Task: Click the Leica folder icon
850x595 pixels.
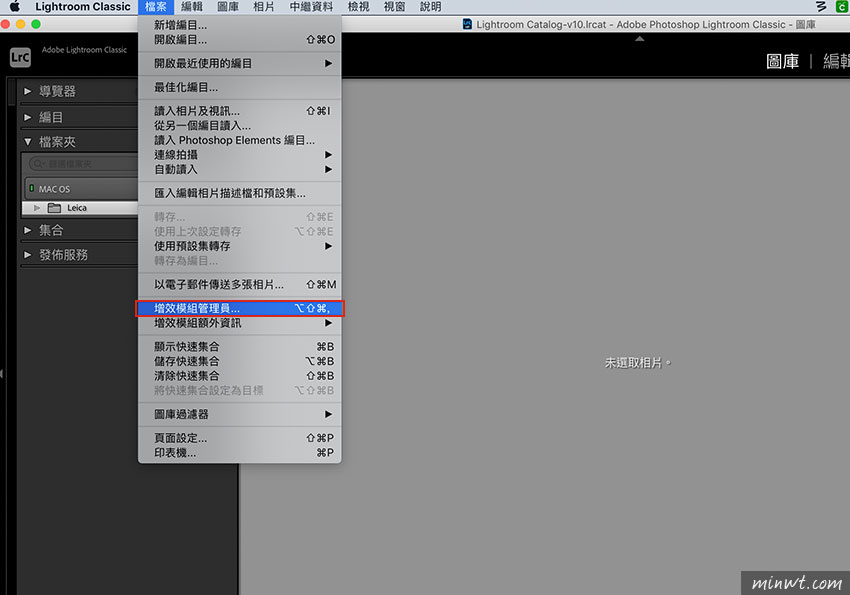Action: 54,208
